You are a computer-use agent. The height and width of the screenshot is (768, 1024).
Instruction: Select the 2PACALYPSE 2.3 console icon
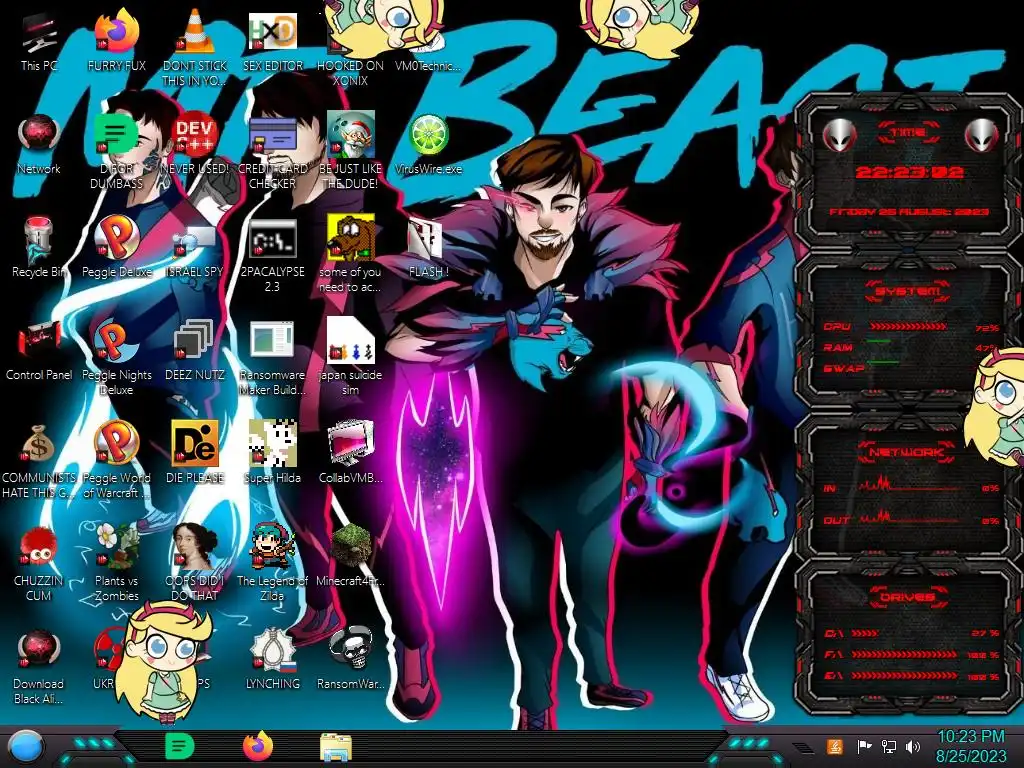(272, 255)
